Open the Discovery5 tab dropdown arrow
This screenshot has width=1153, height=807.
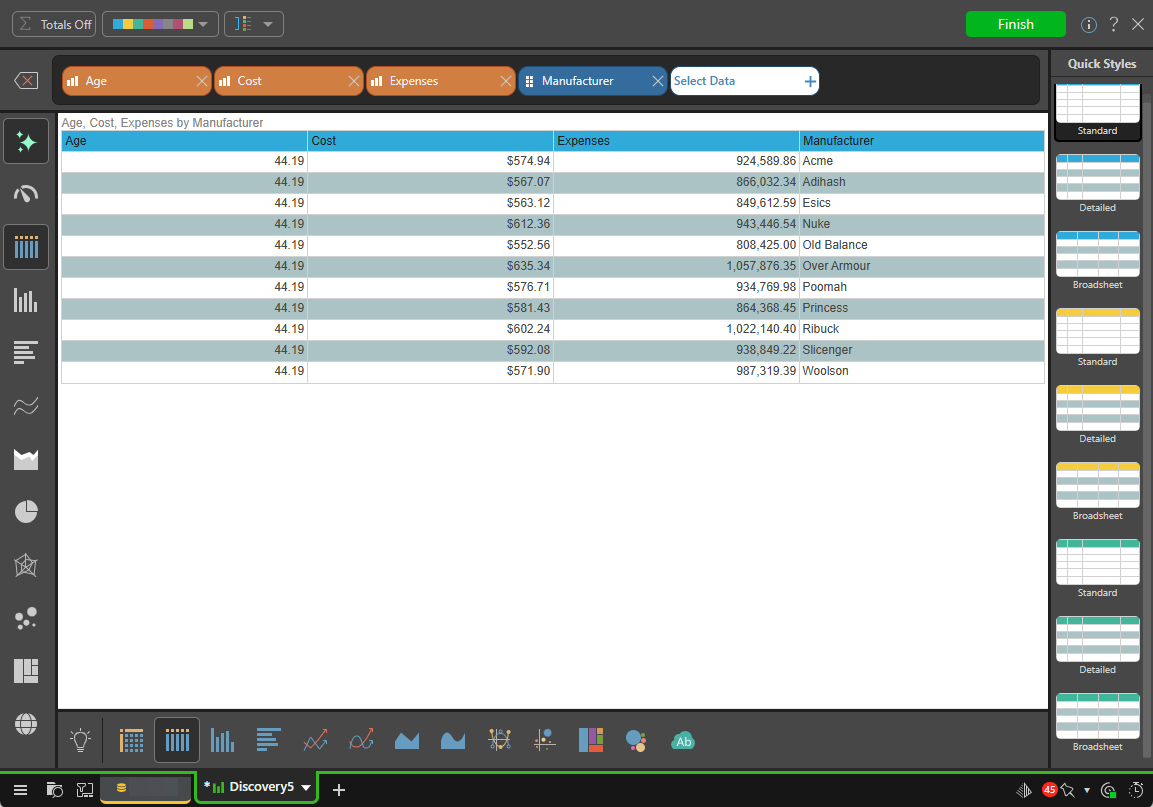click(306, 788)
